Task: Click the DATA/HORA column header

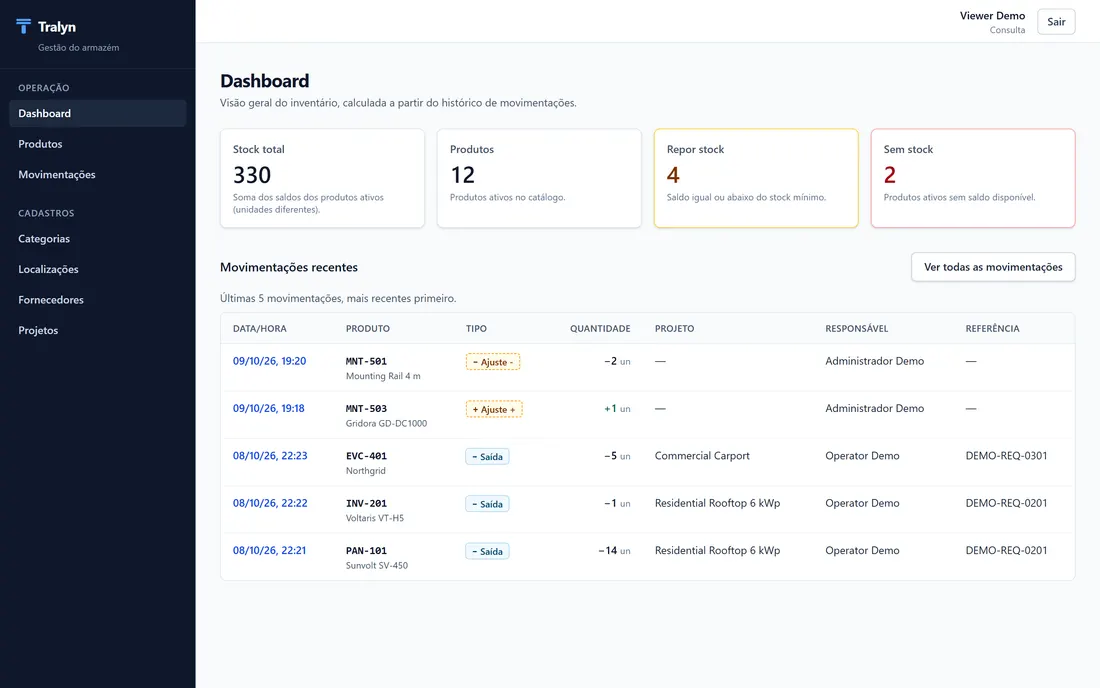Action: 260,328
